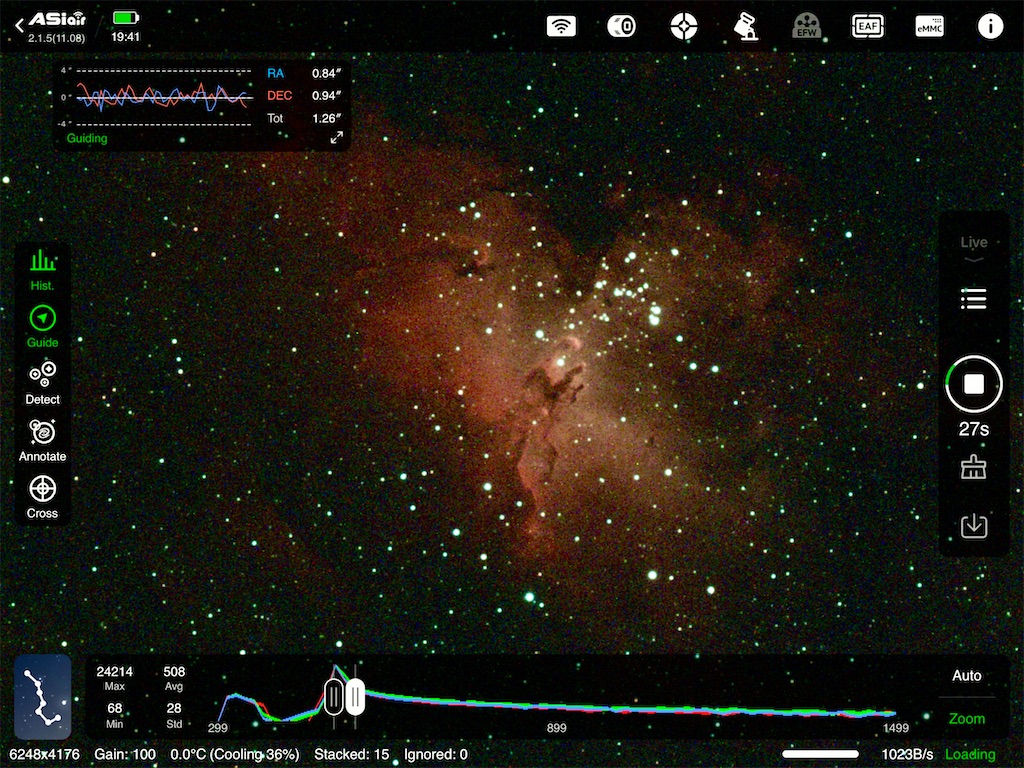Click the Max value 24214
Screen dimensions: 1024x768
(114, 671)
